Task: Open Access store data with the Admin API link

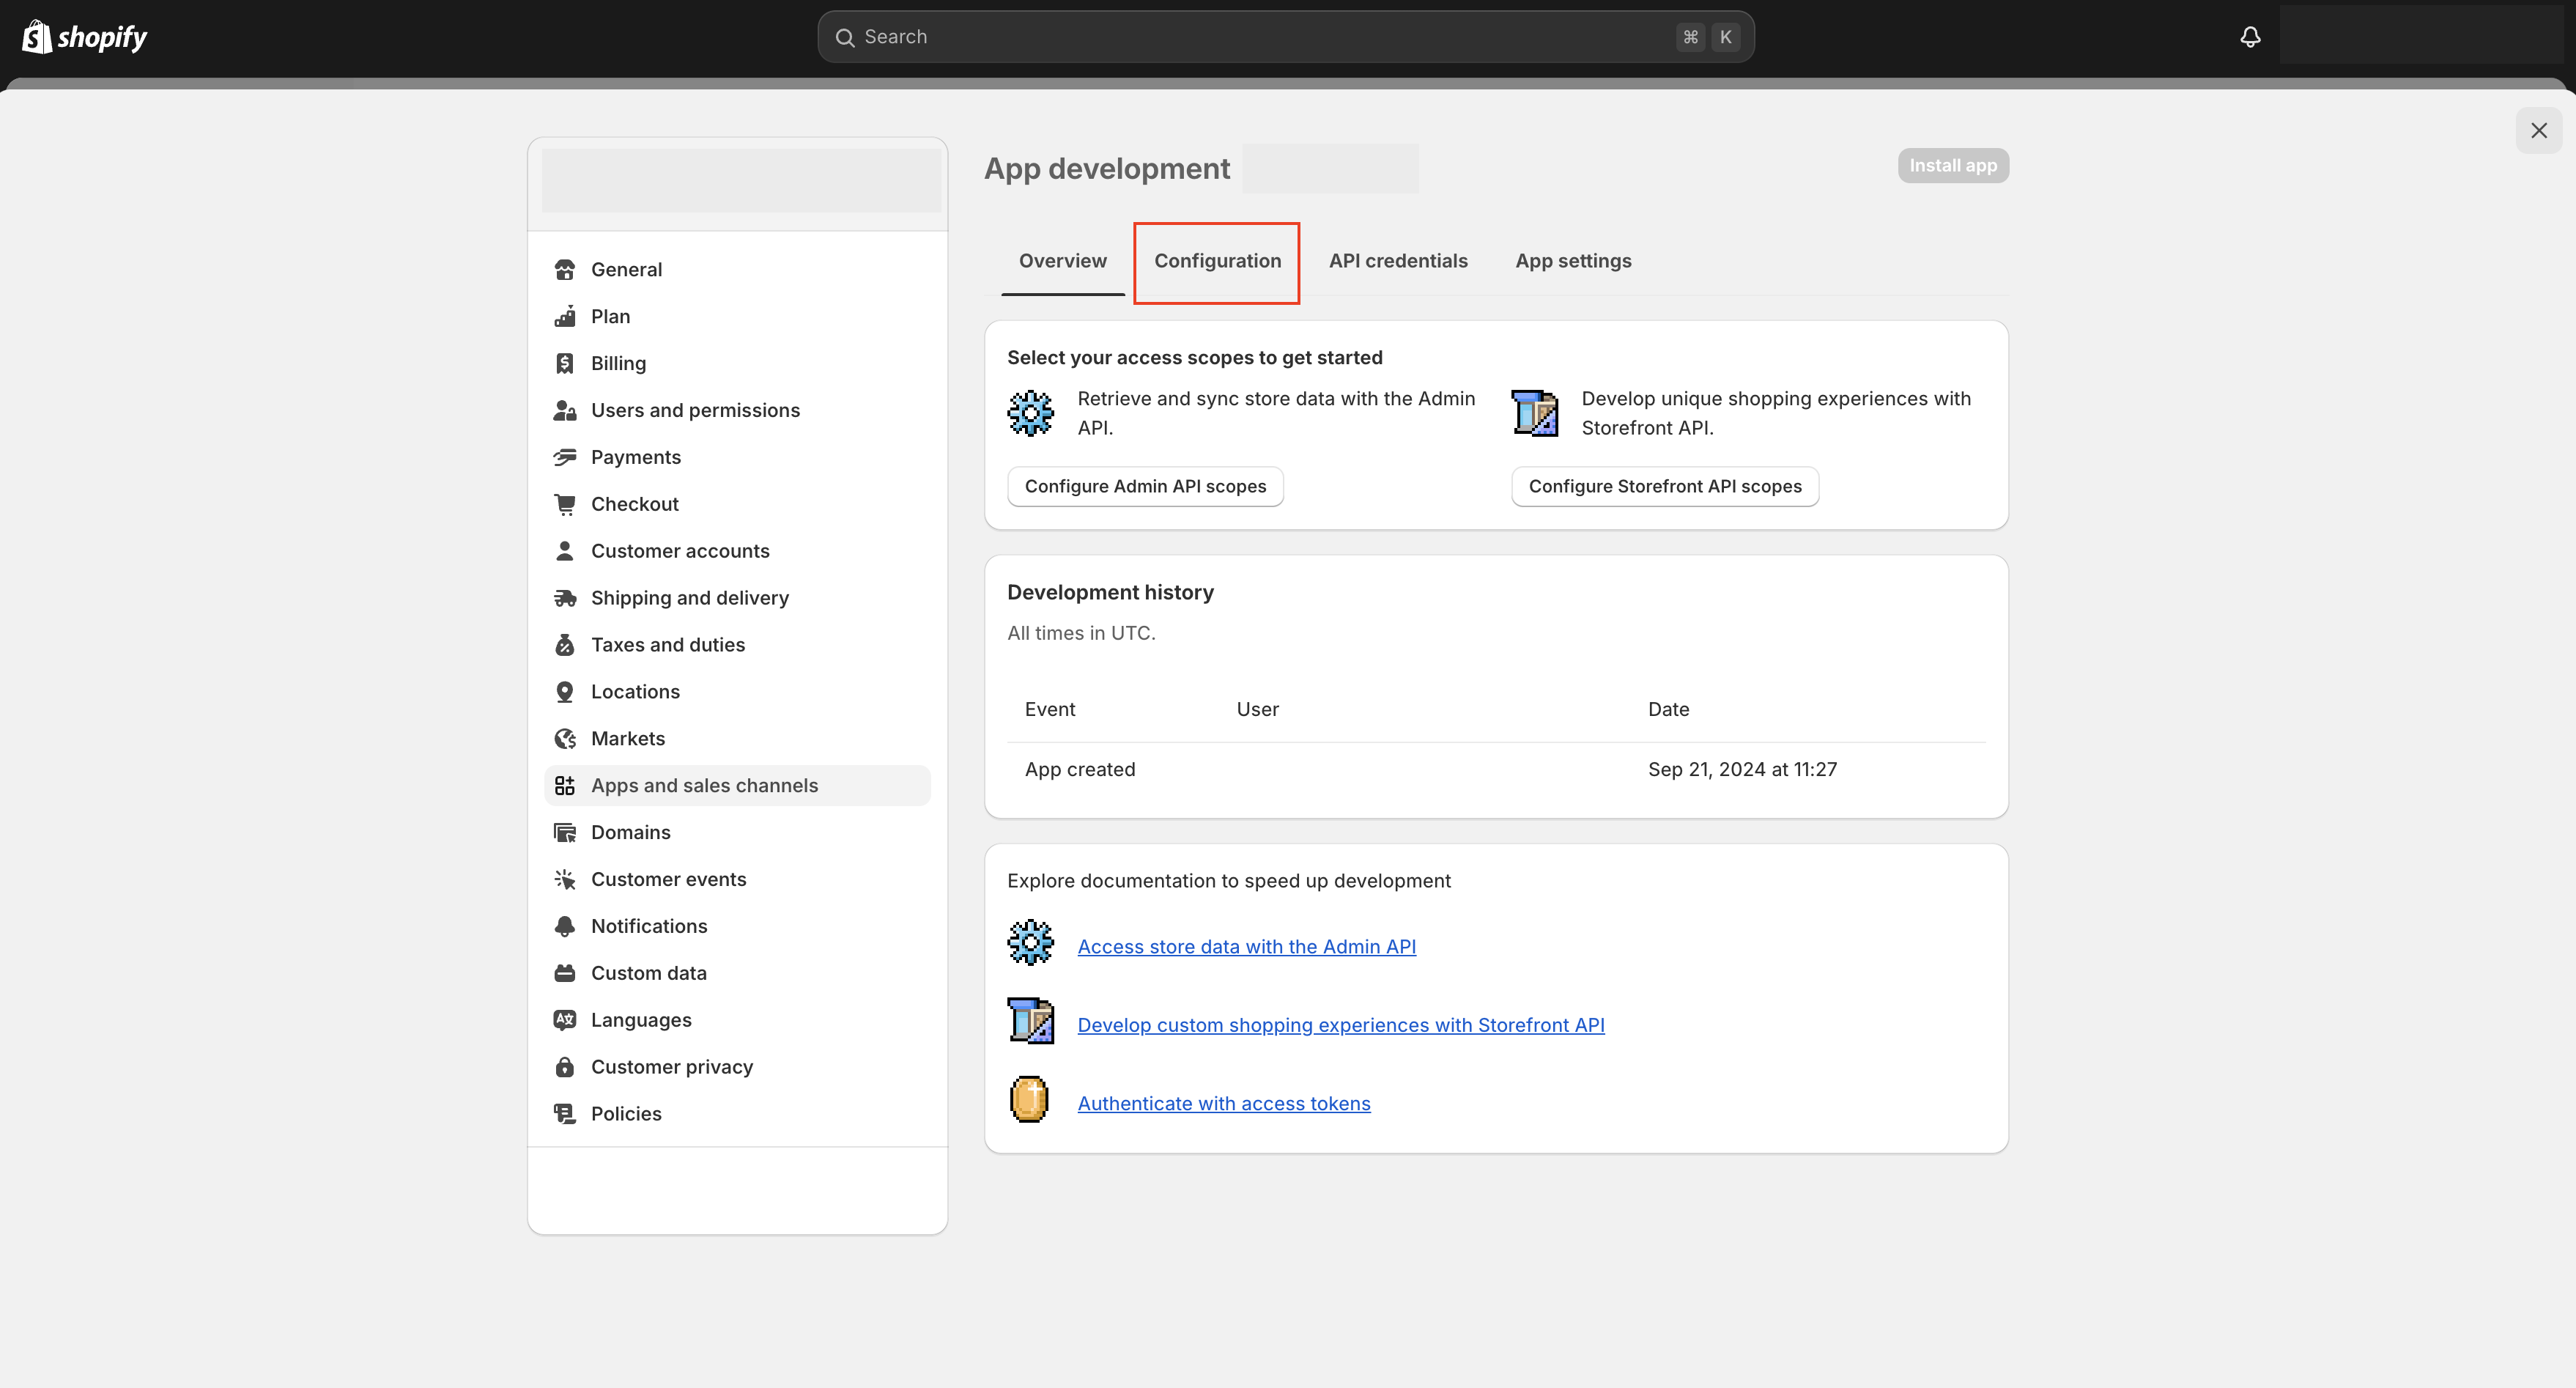Action: pos(1246,947)
